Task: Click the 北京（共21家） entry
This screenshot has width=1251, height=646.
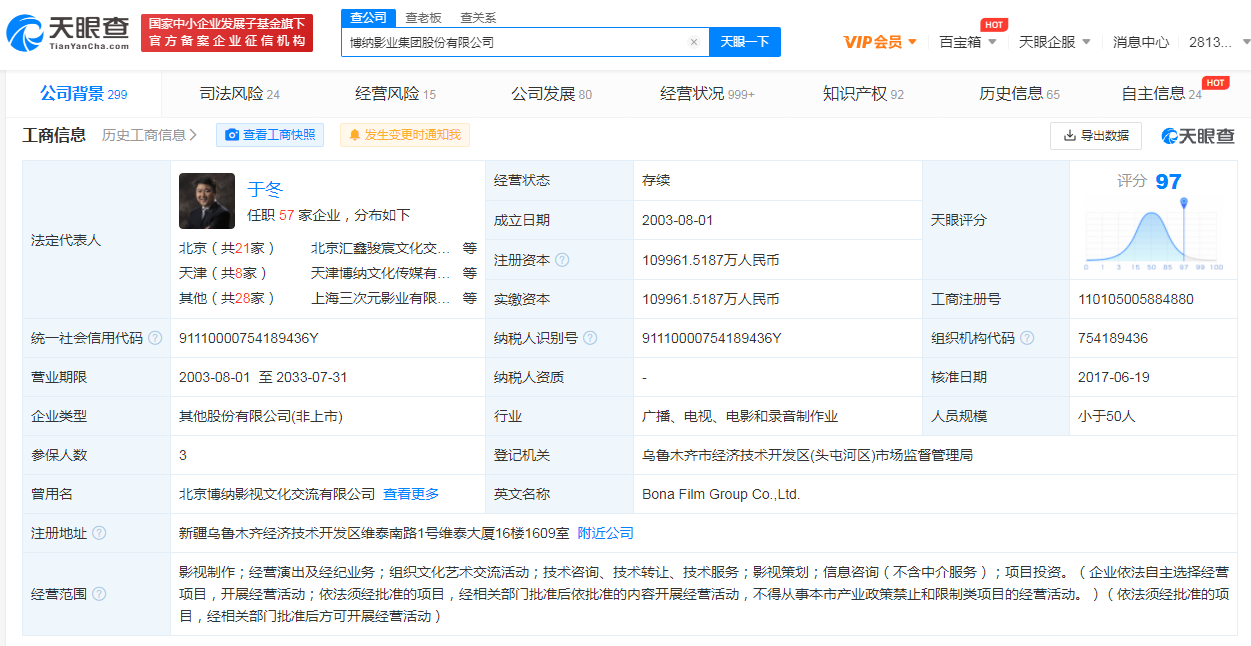Action: [227, 248]
